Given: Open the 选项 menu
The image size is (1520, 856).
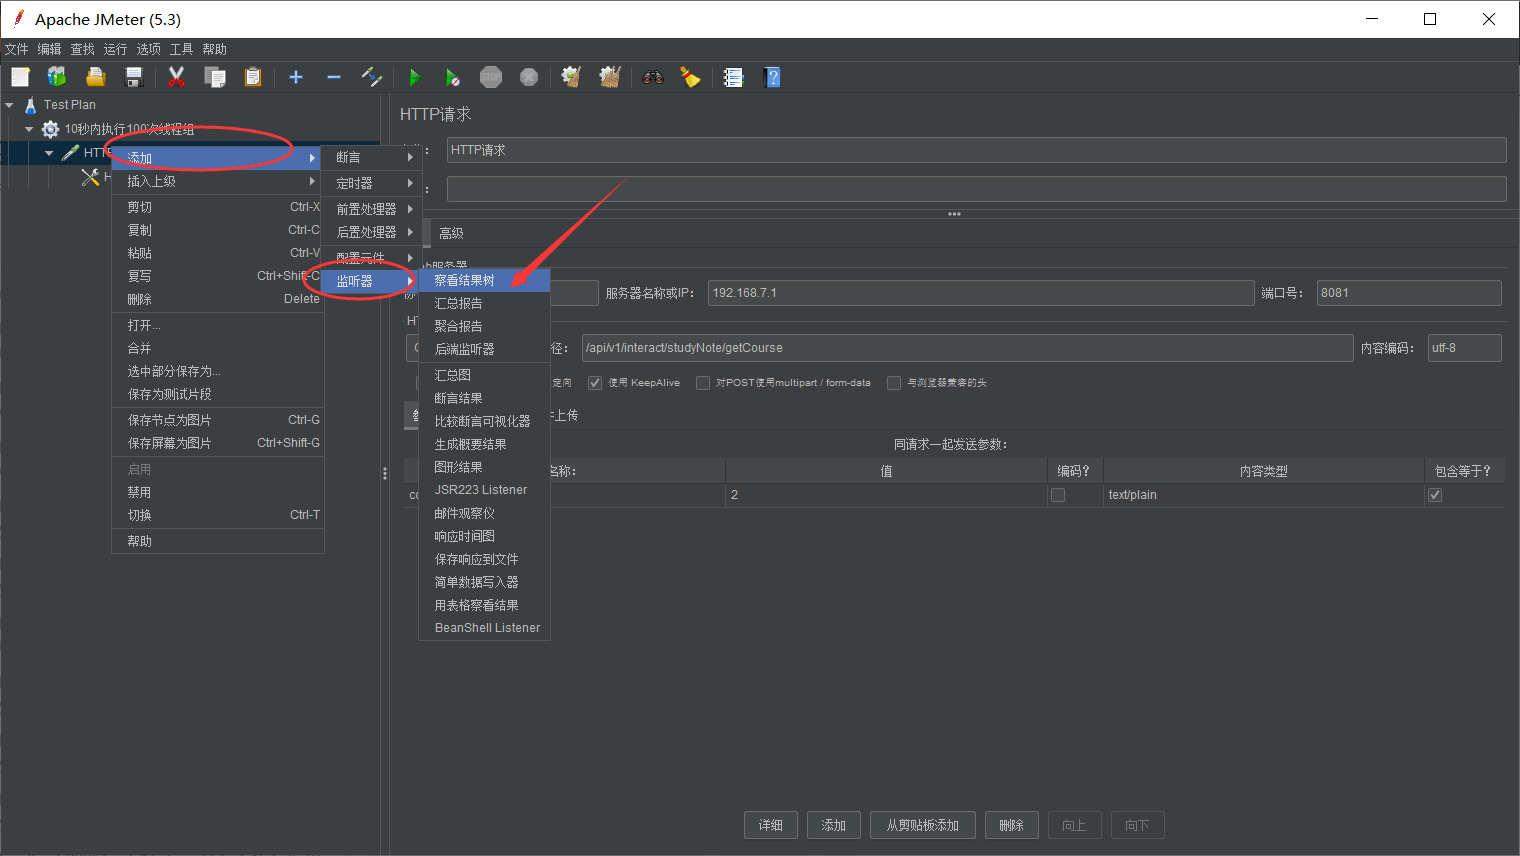Looking at the screenshot, I should click(x=149, y=49).
